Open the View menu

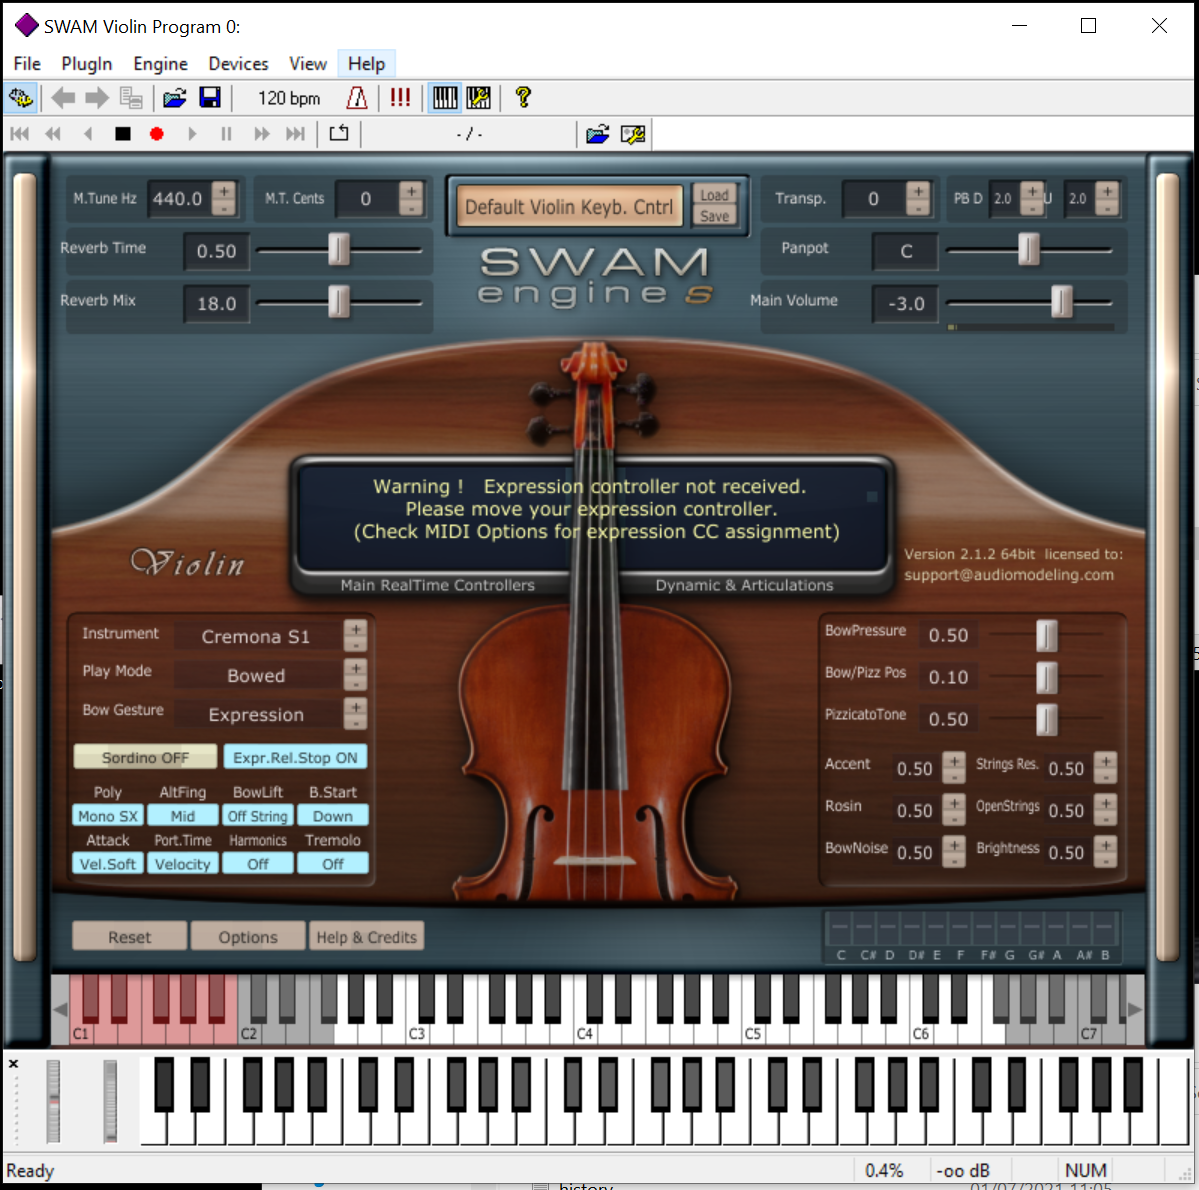[307, 63]
